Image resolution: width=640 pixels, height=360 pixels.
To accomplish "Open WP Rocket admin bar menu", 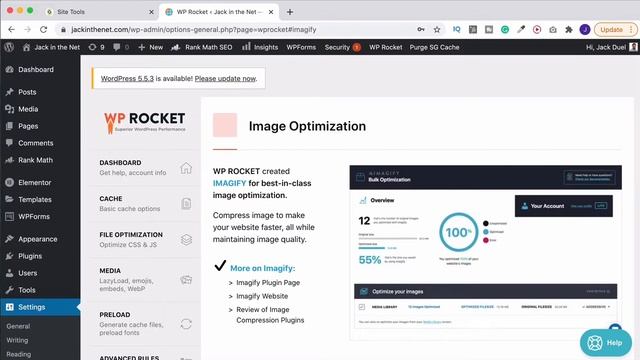I will (386, 47).
